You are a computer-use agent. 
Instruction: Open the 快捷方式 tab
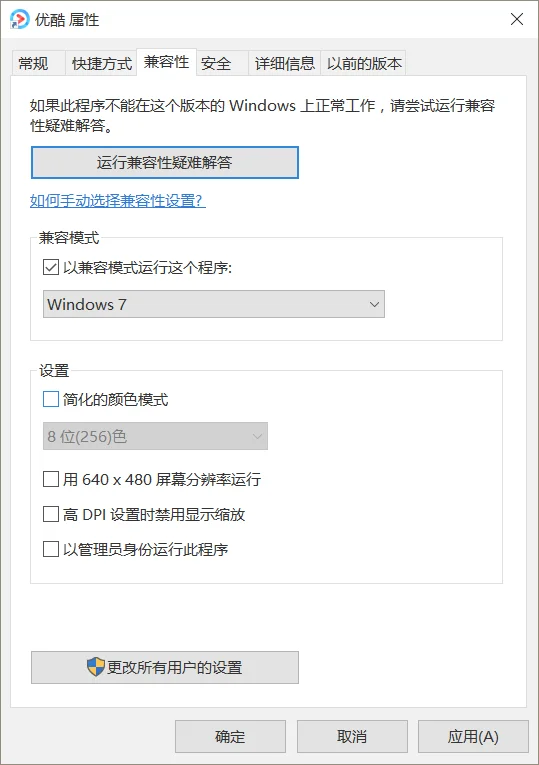(101, 63)
